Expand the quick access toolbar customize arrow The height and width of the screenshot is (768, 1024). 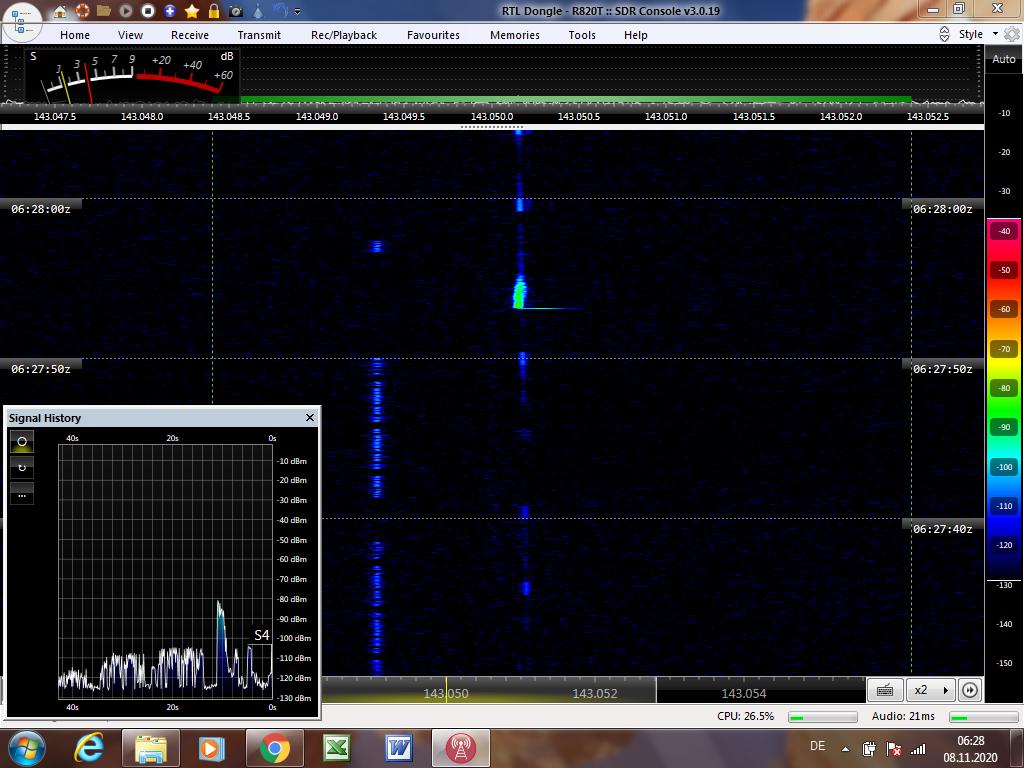(x=298, y=12)
